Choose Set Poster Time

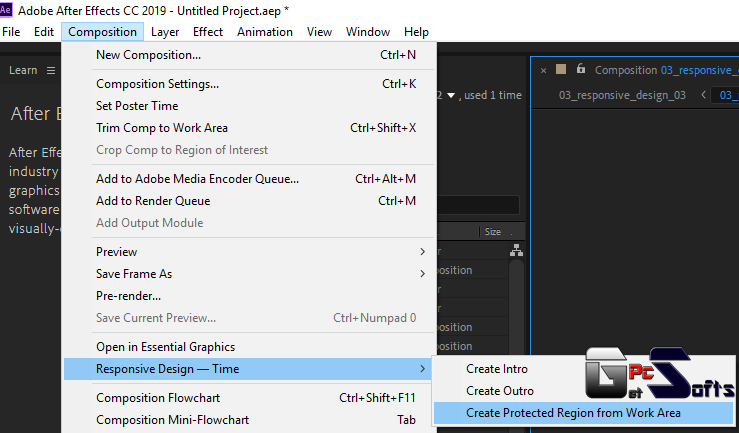coord(249,106)
